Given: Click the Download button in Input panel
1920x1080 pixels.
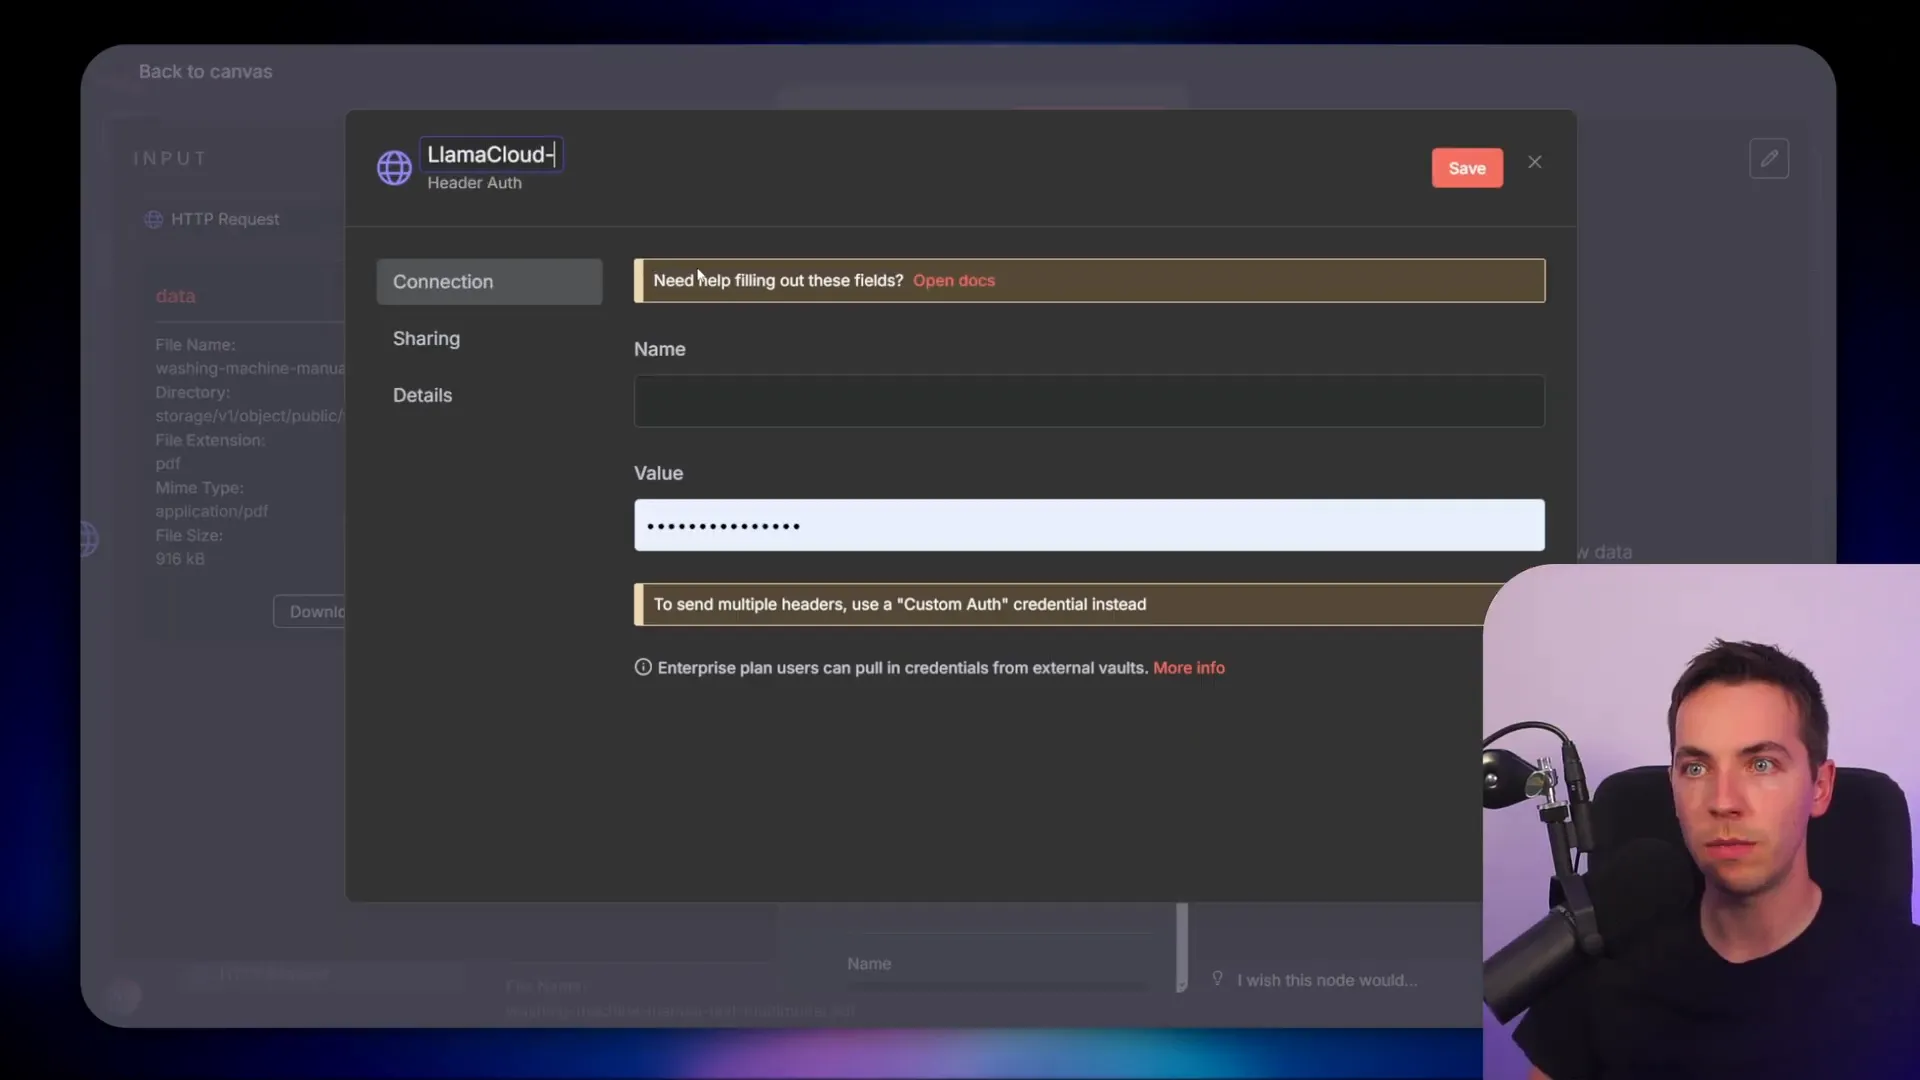Looking at the screenshot, I should pos(311,611).
